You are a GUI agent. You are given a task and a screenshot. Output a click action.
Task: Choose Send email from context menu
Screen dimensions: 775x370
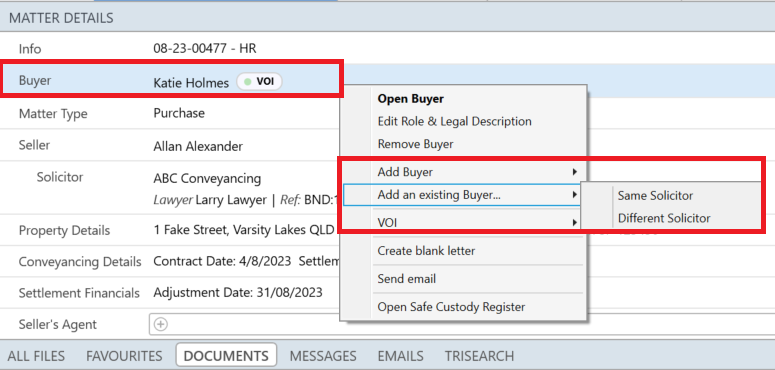tap(407, 279)
